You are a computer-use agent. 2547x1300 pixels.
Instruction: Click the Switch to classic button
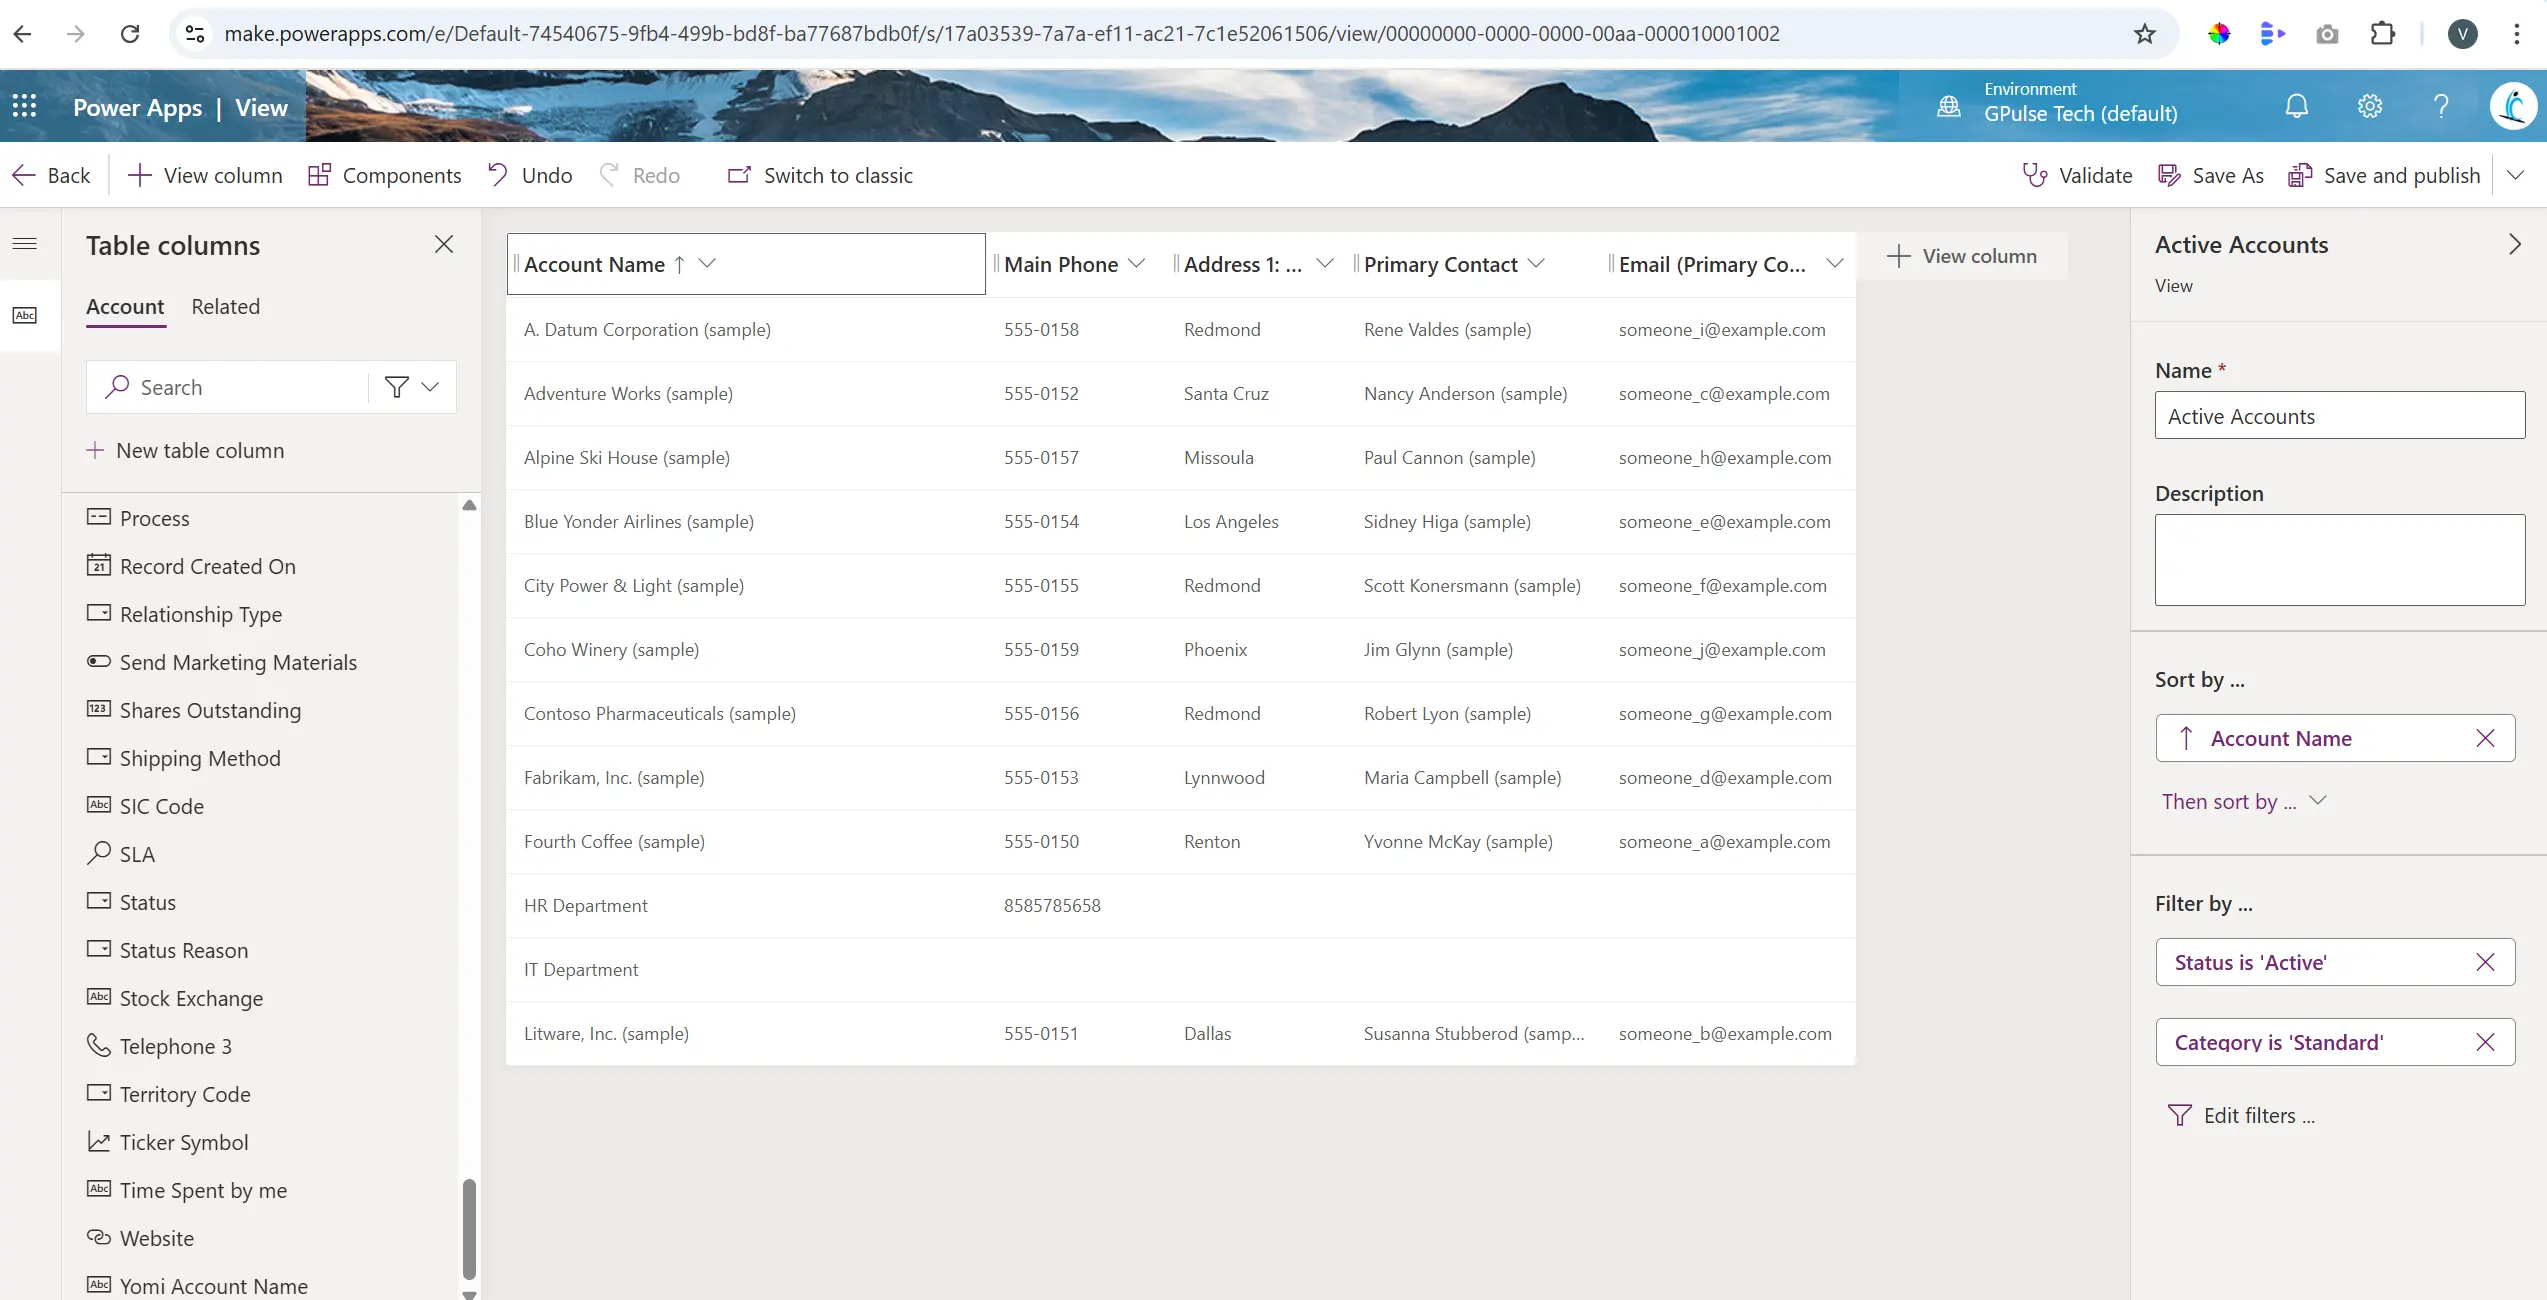click(819, 174)
